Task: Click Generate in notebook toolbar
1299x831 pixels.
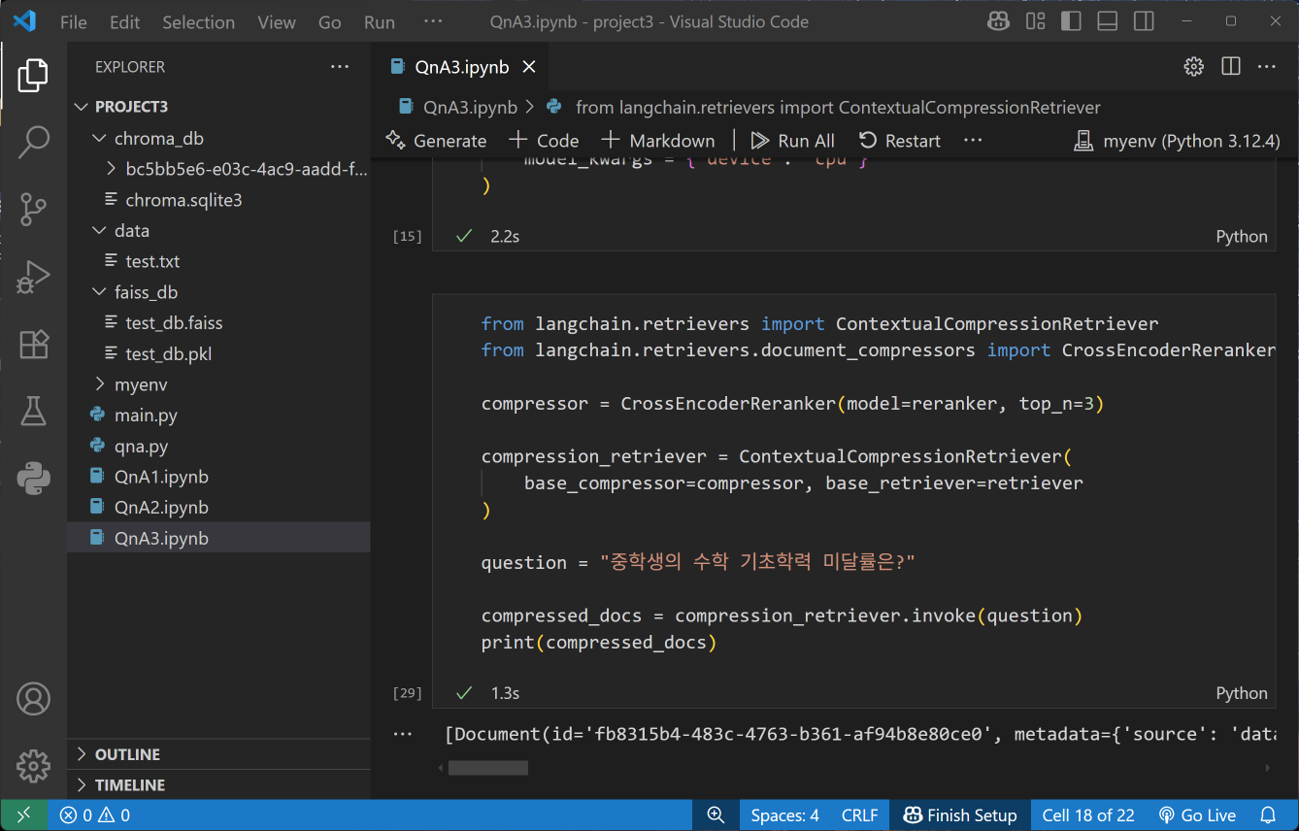Action: 437,141
